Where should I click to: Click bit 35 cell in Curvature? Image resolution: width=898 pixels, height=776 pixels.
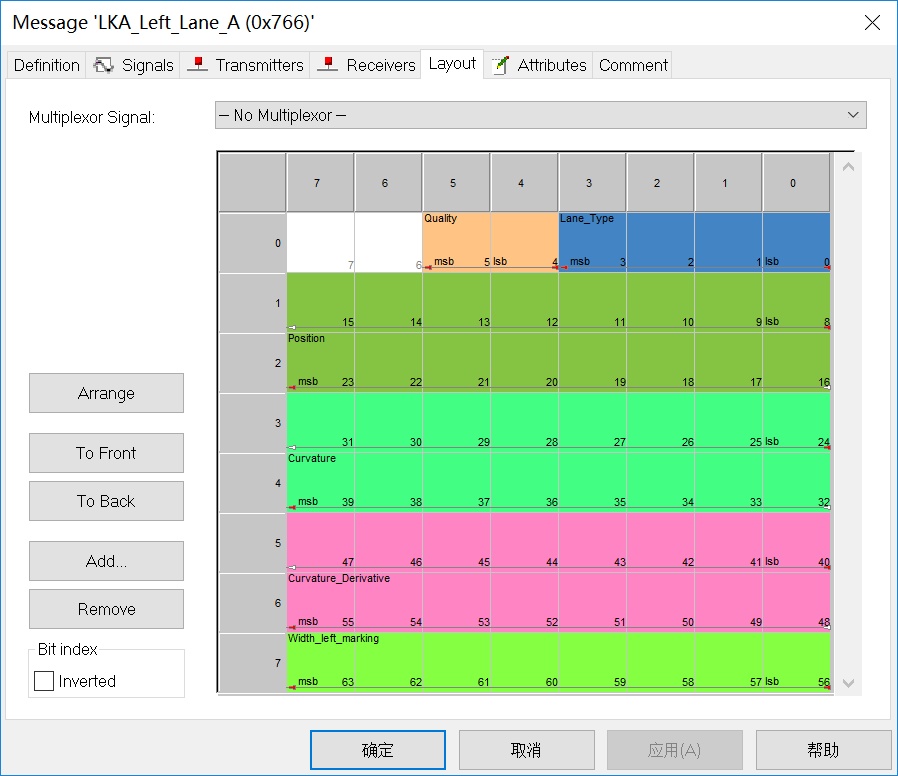click(593, 482)
